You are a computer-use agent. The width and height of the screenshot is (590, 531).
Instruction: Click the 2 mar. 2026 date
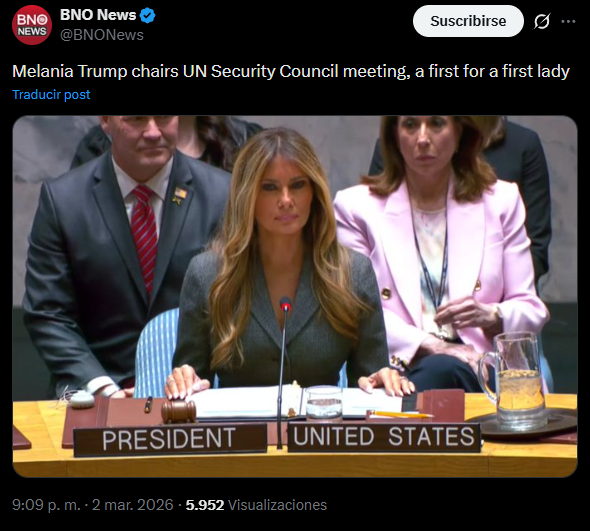tap(132, 505)
